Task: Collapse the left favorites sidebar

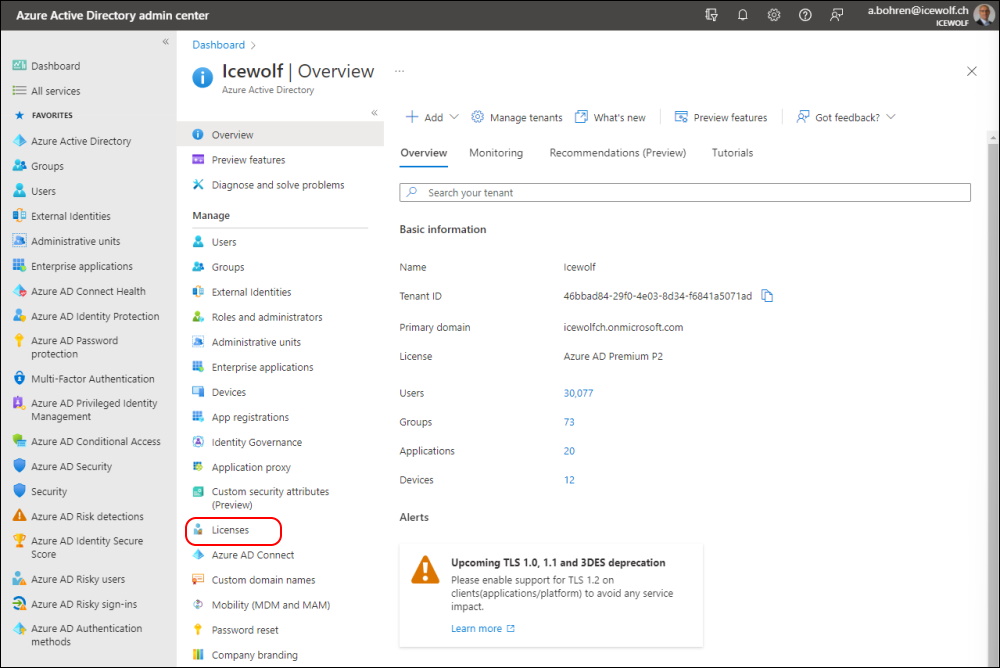Action: coord(165,41)
